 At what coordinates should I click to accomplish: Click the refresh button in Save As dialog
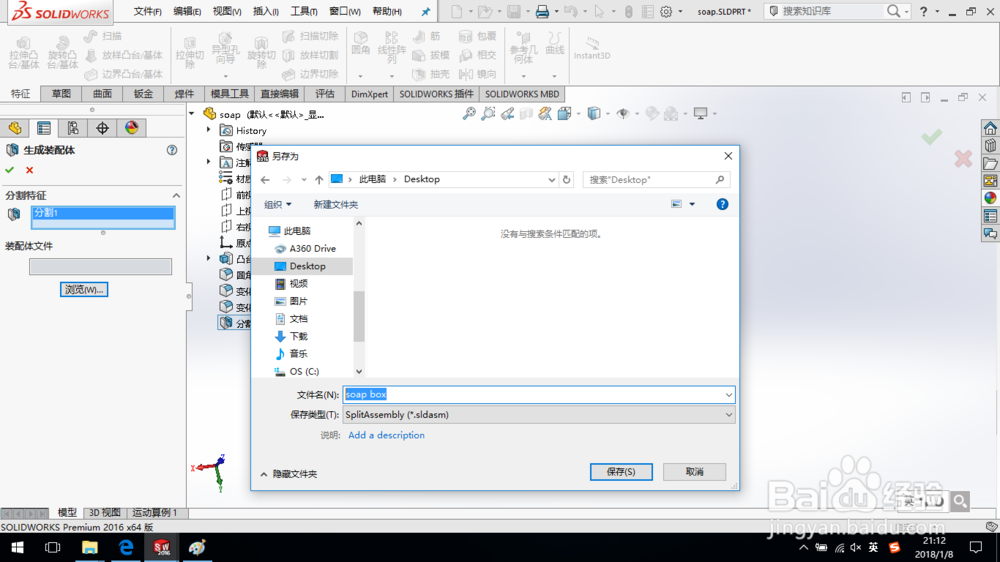tap(566, 180)
